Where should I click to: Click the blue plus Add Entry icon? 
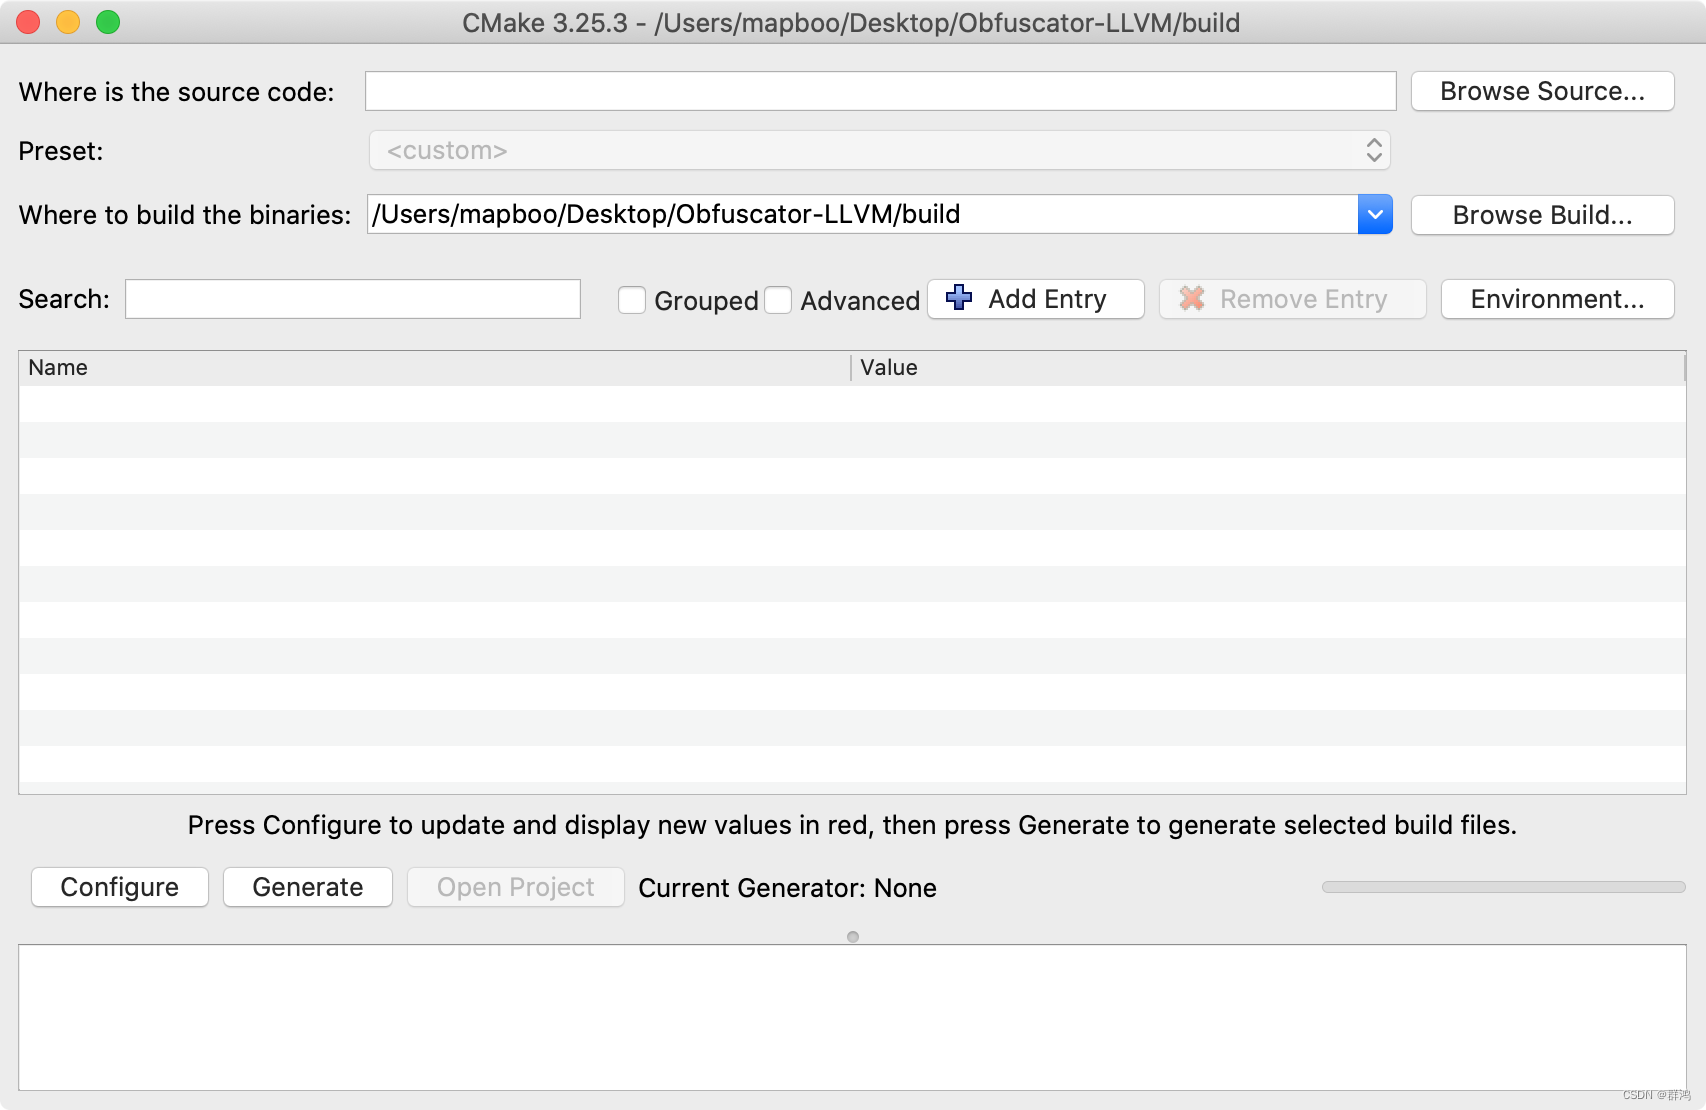[958, 298]
